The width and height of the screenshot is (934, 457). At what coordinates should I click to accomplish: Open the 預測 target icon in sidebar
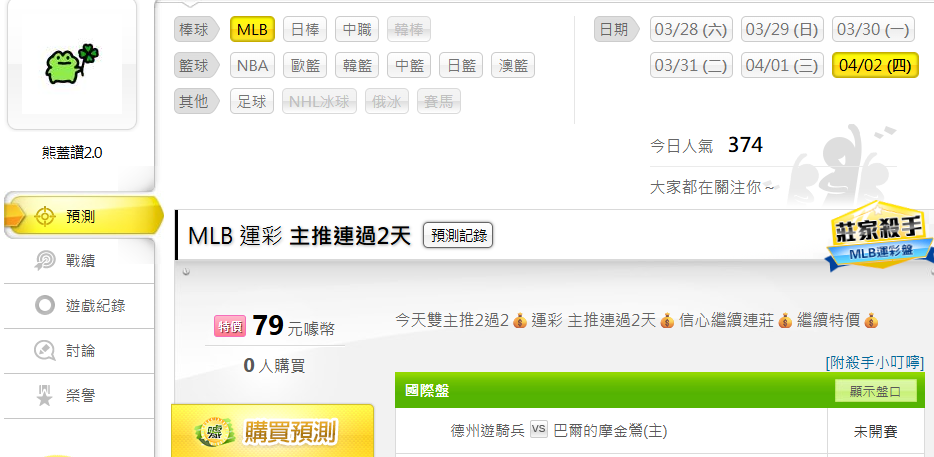[x=45, y=217]
